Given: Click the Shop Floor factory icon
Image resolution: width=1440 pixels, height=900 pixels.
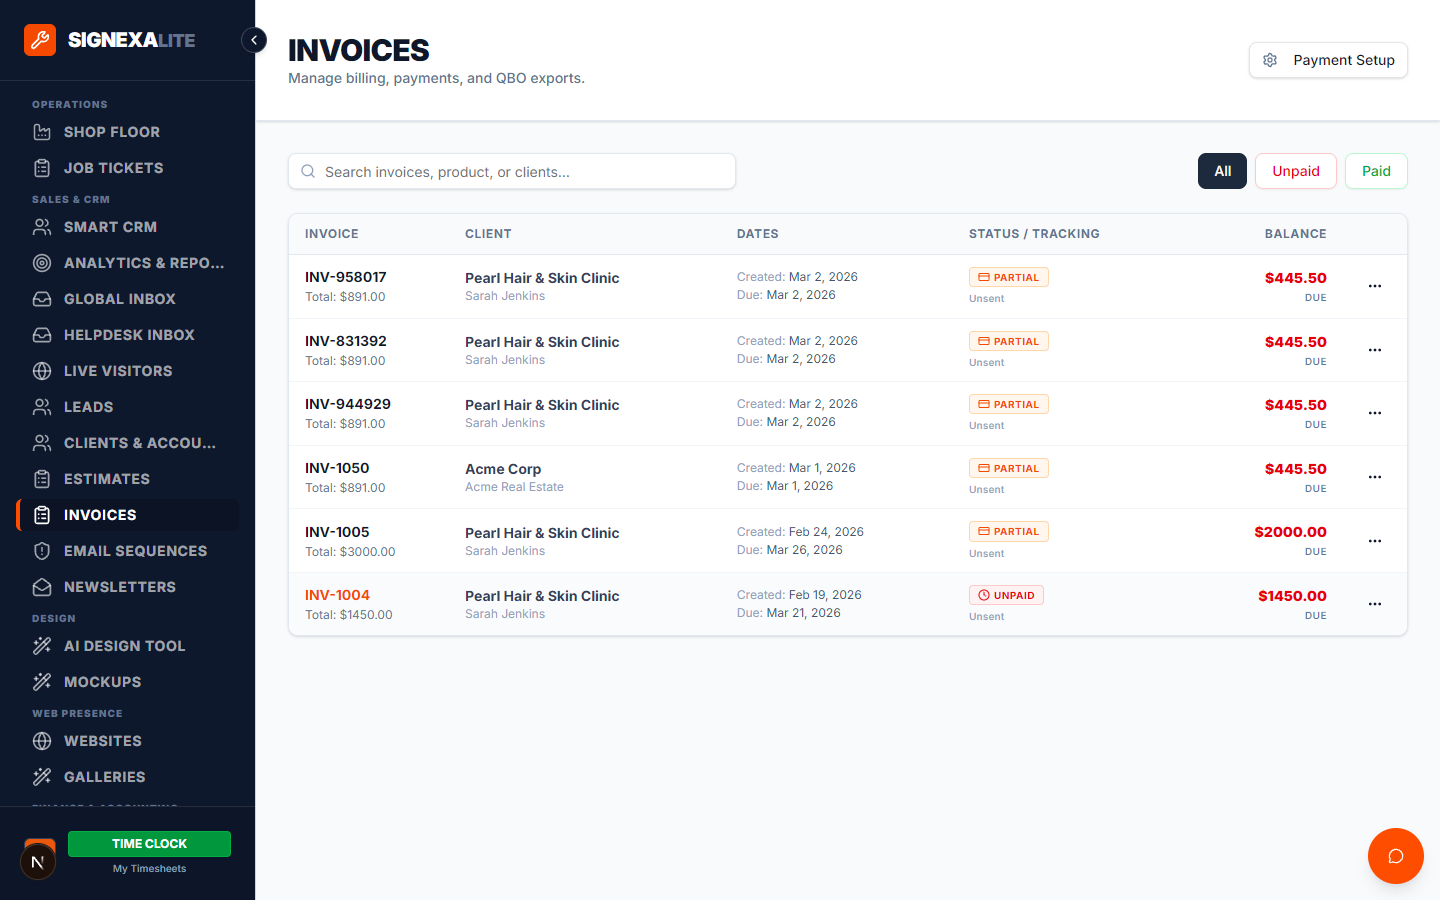Looking at the screenshot, I should [x=42, y=132].
